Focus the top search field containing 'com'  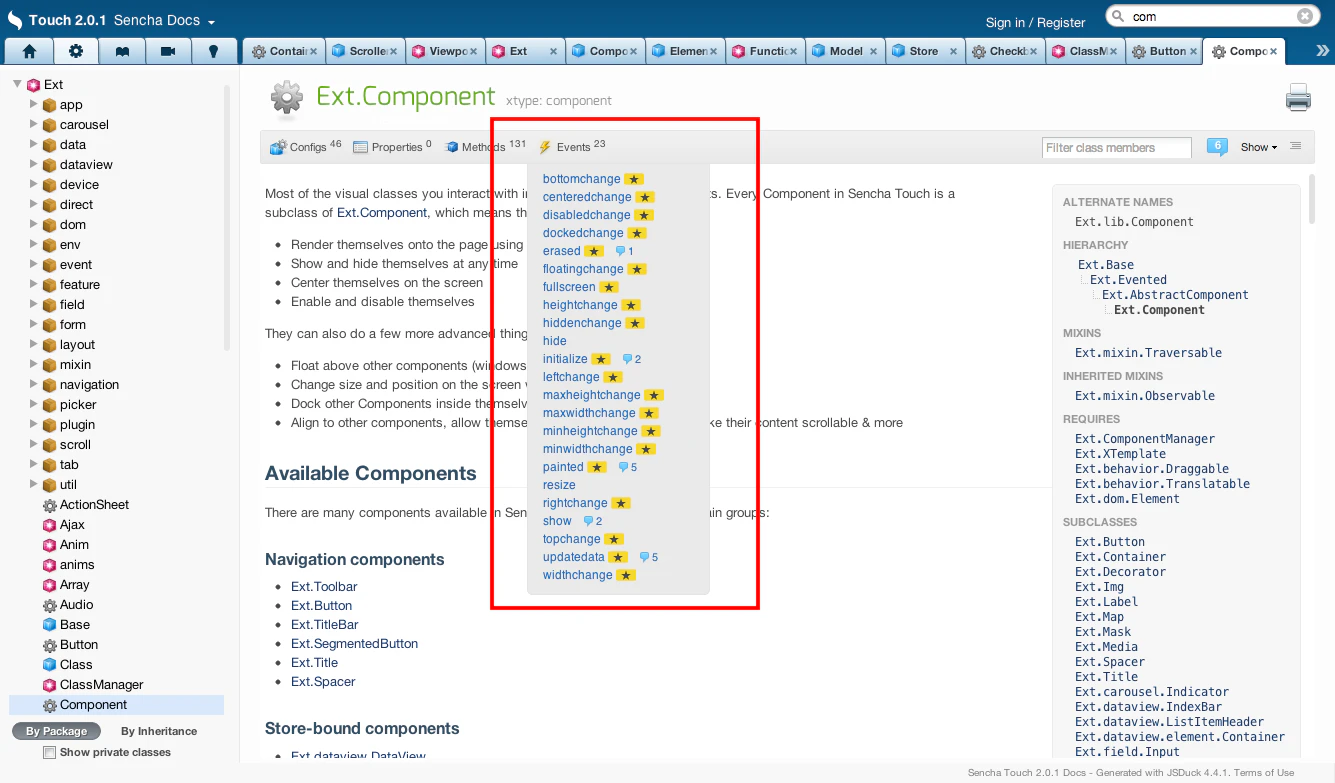pos(1211,16)
